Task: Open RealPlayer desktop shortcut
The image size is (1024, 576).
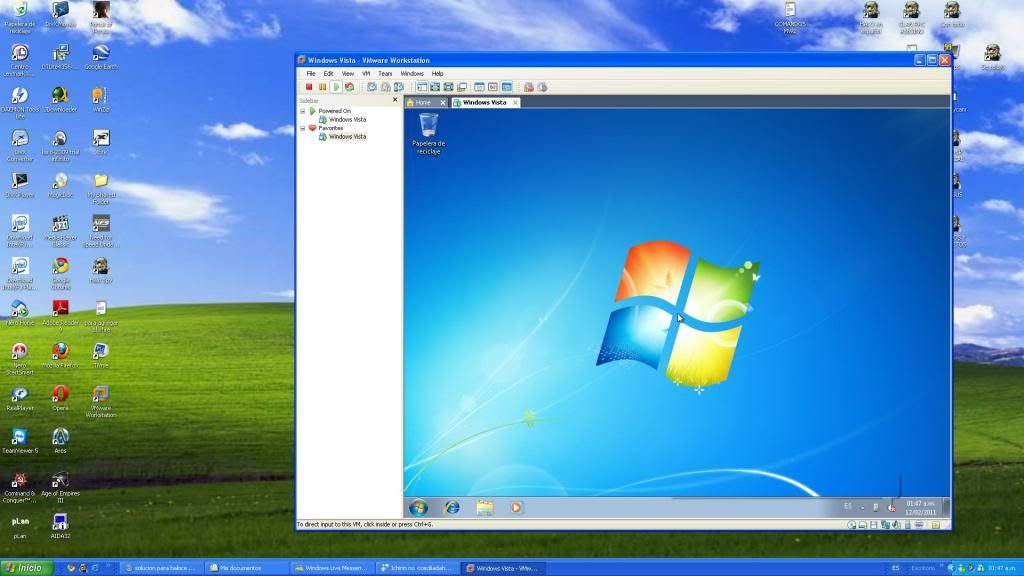Action: pos(20,398)
